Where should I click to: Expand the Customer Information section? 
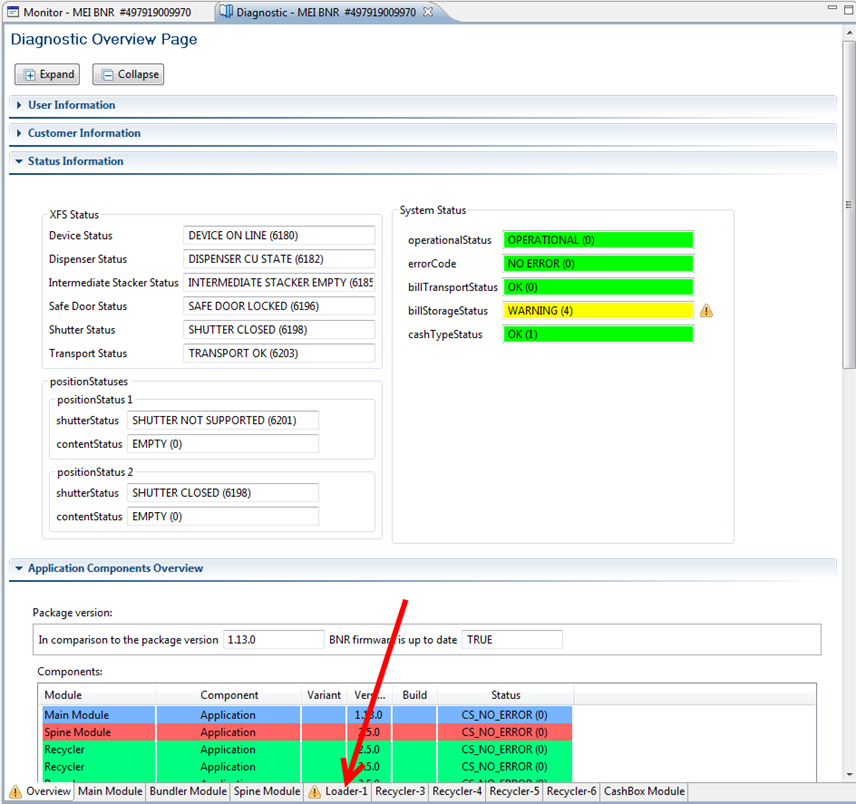[19, 133]
